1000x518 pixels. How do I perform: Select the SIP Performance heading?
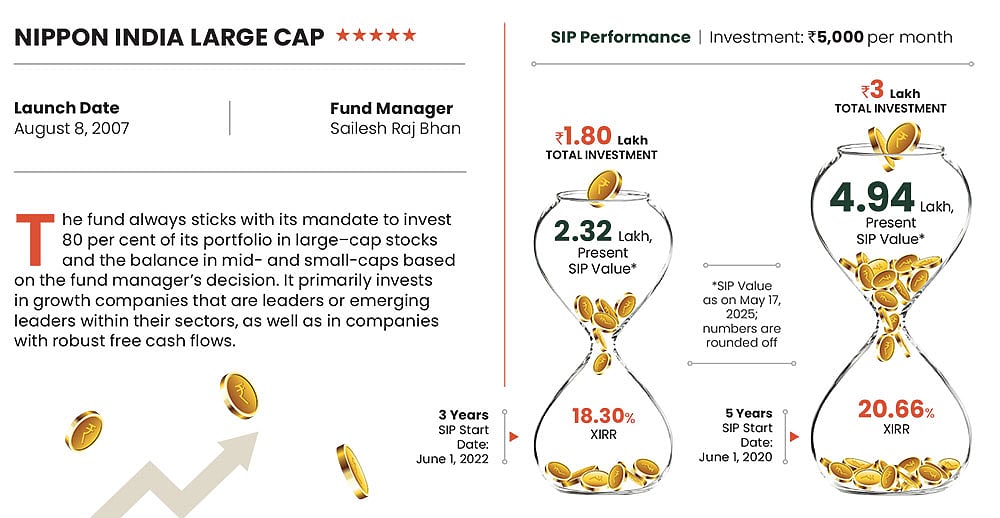pyautogui.click(x=620, y=37)
